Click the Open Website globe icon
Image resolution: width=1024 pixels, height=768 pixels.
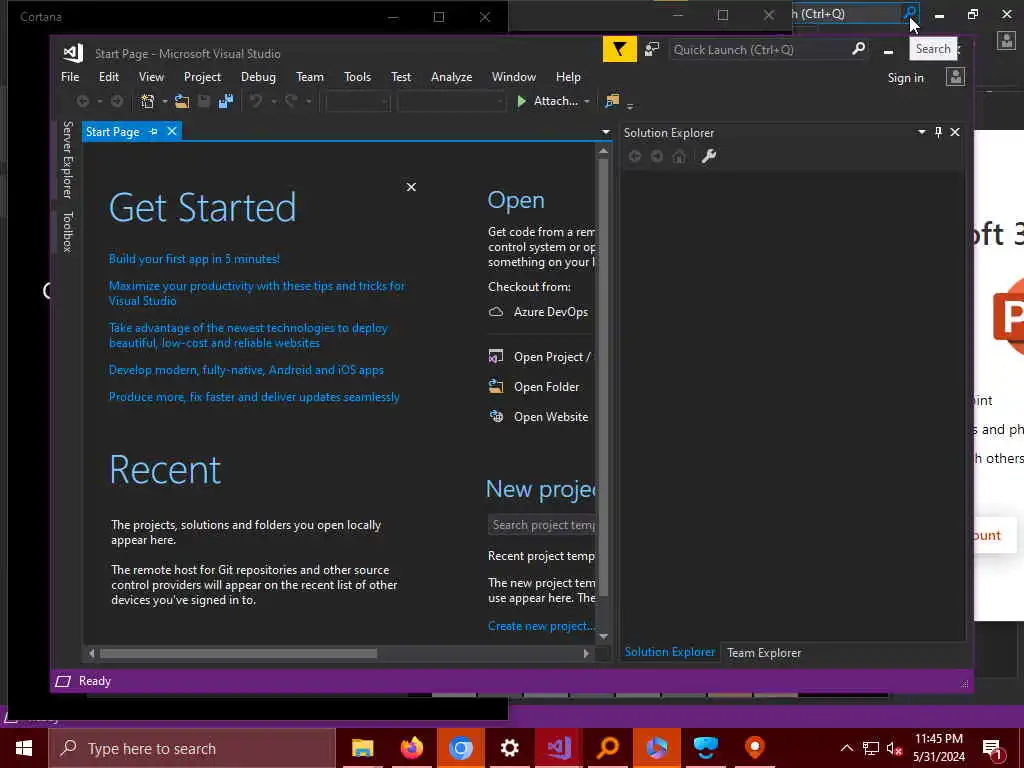tap(496, 417)
